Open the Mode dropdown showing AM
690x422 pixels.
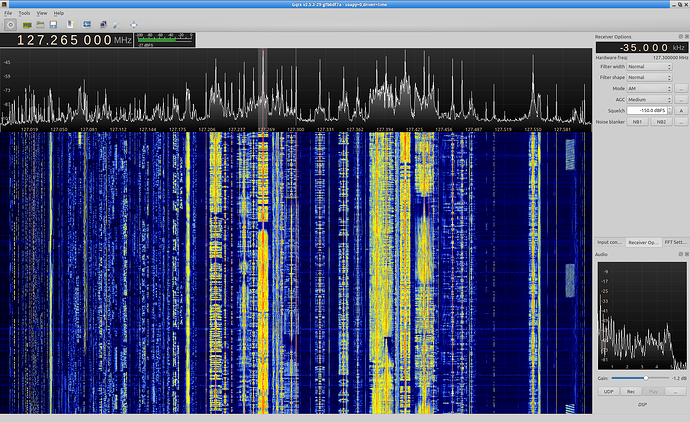click(x=649, y=88)
